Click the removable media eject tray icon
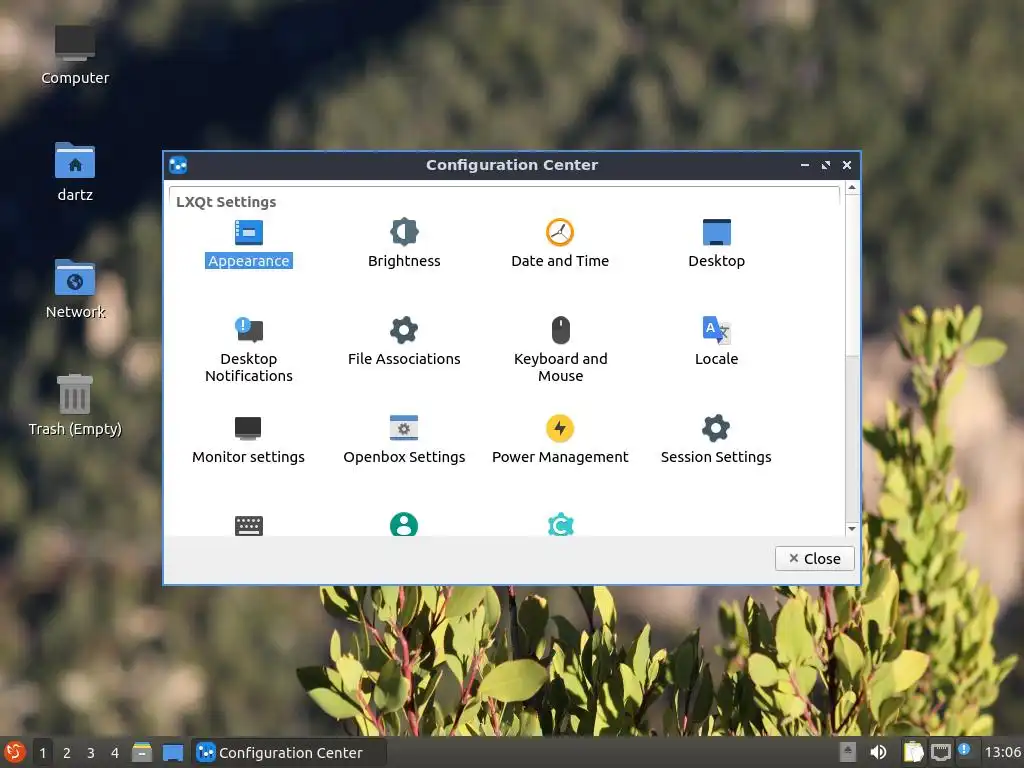 click(848, 752)
